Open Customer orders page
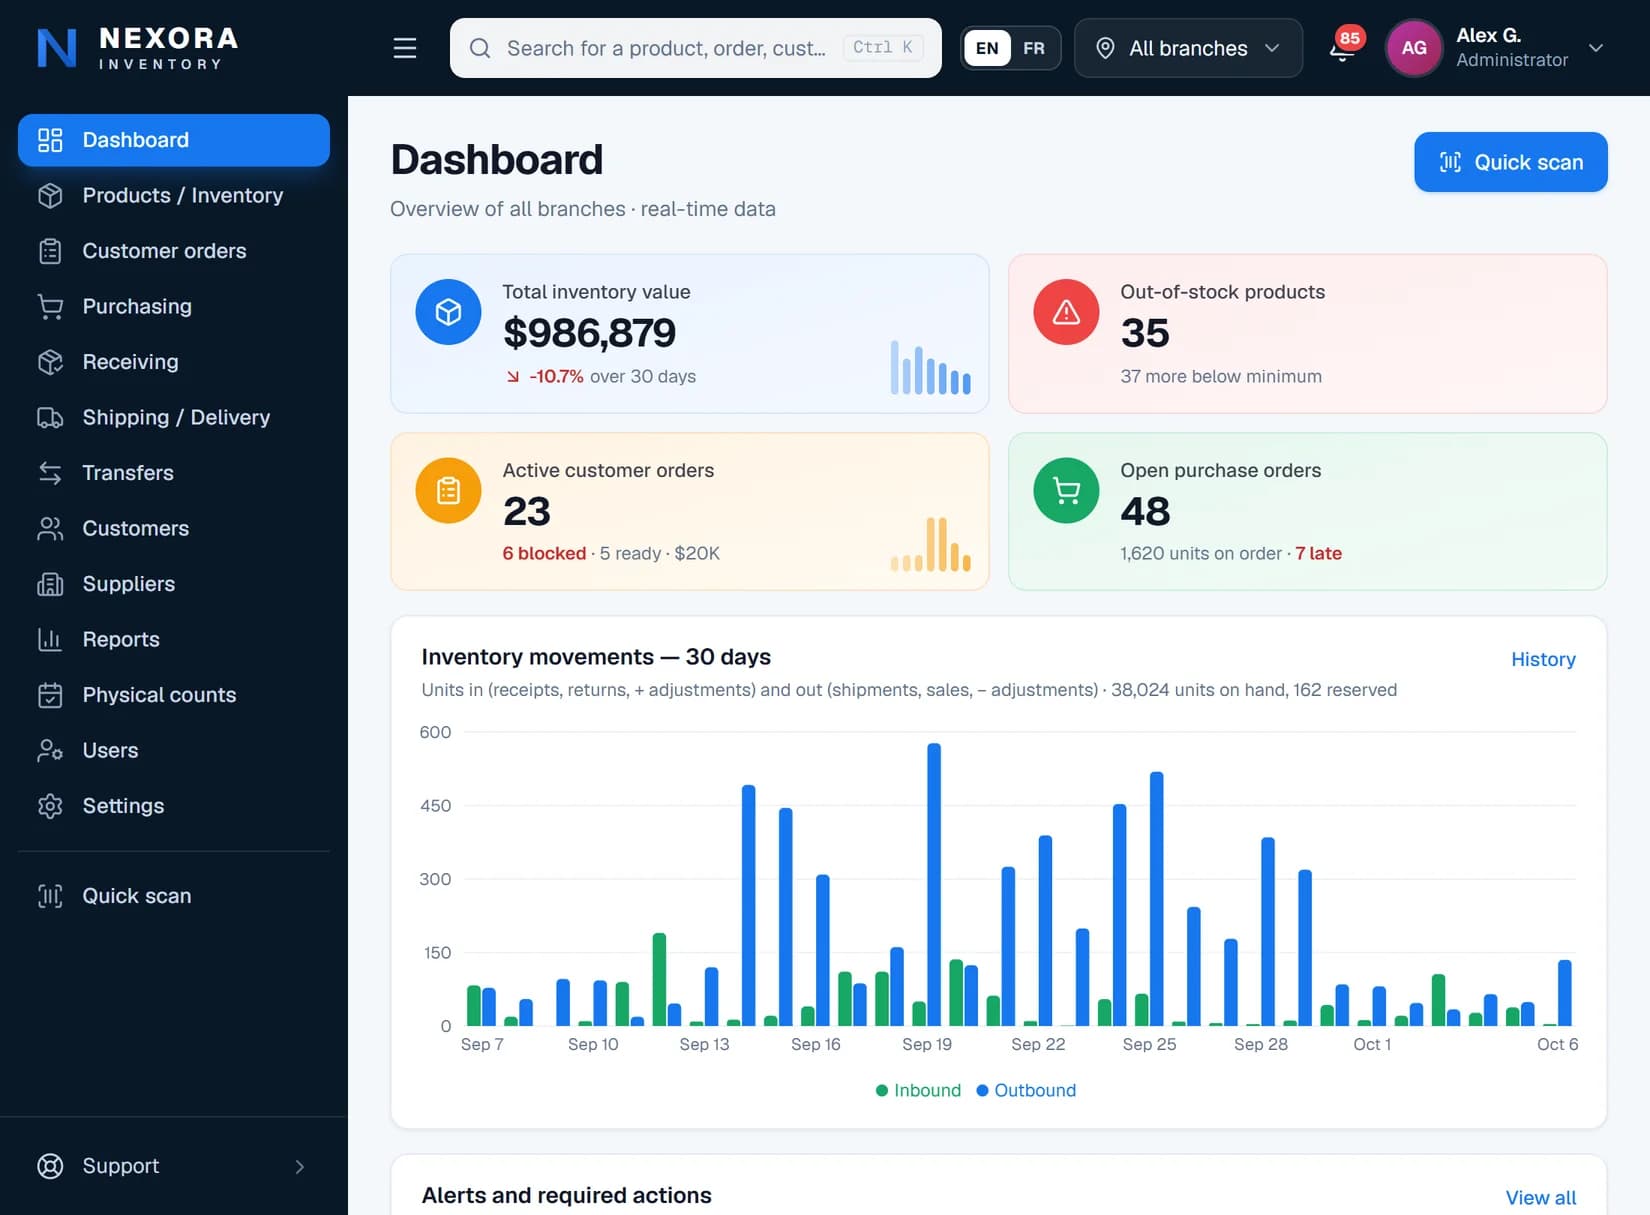 174,251
